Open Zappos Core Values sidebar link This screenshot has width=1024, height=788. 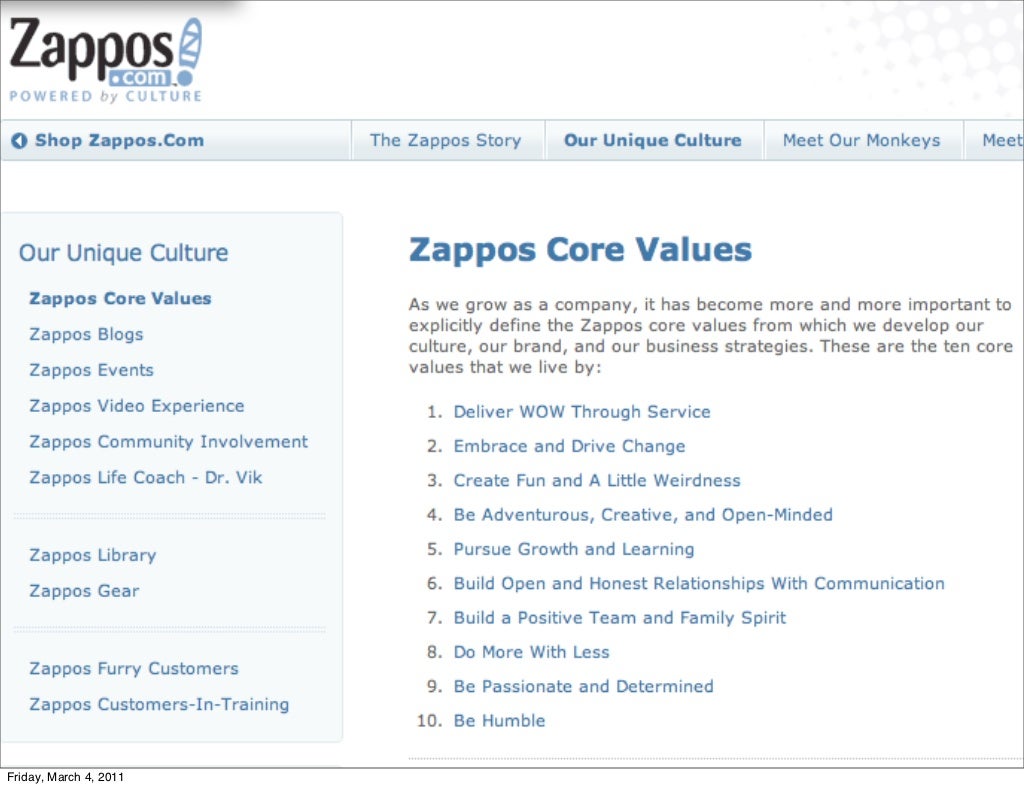(x=120, y=298)
